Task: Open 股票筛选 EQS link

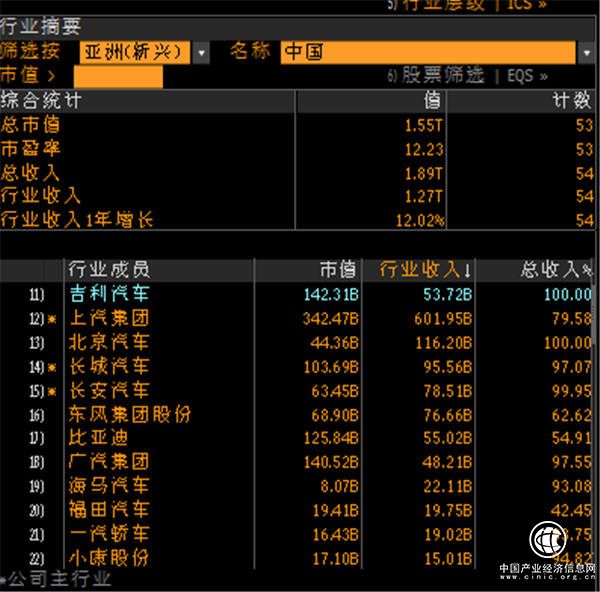Action: click(467, 76)
